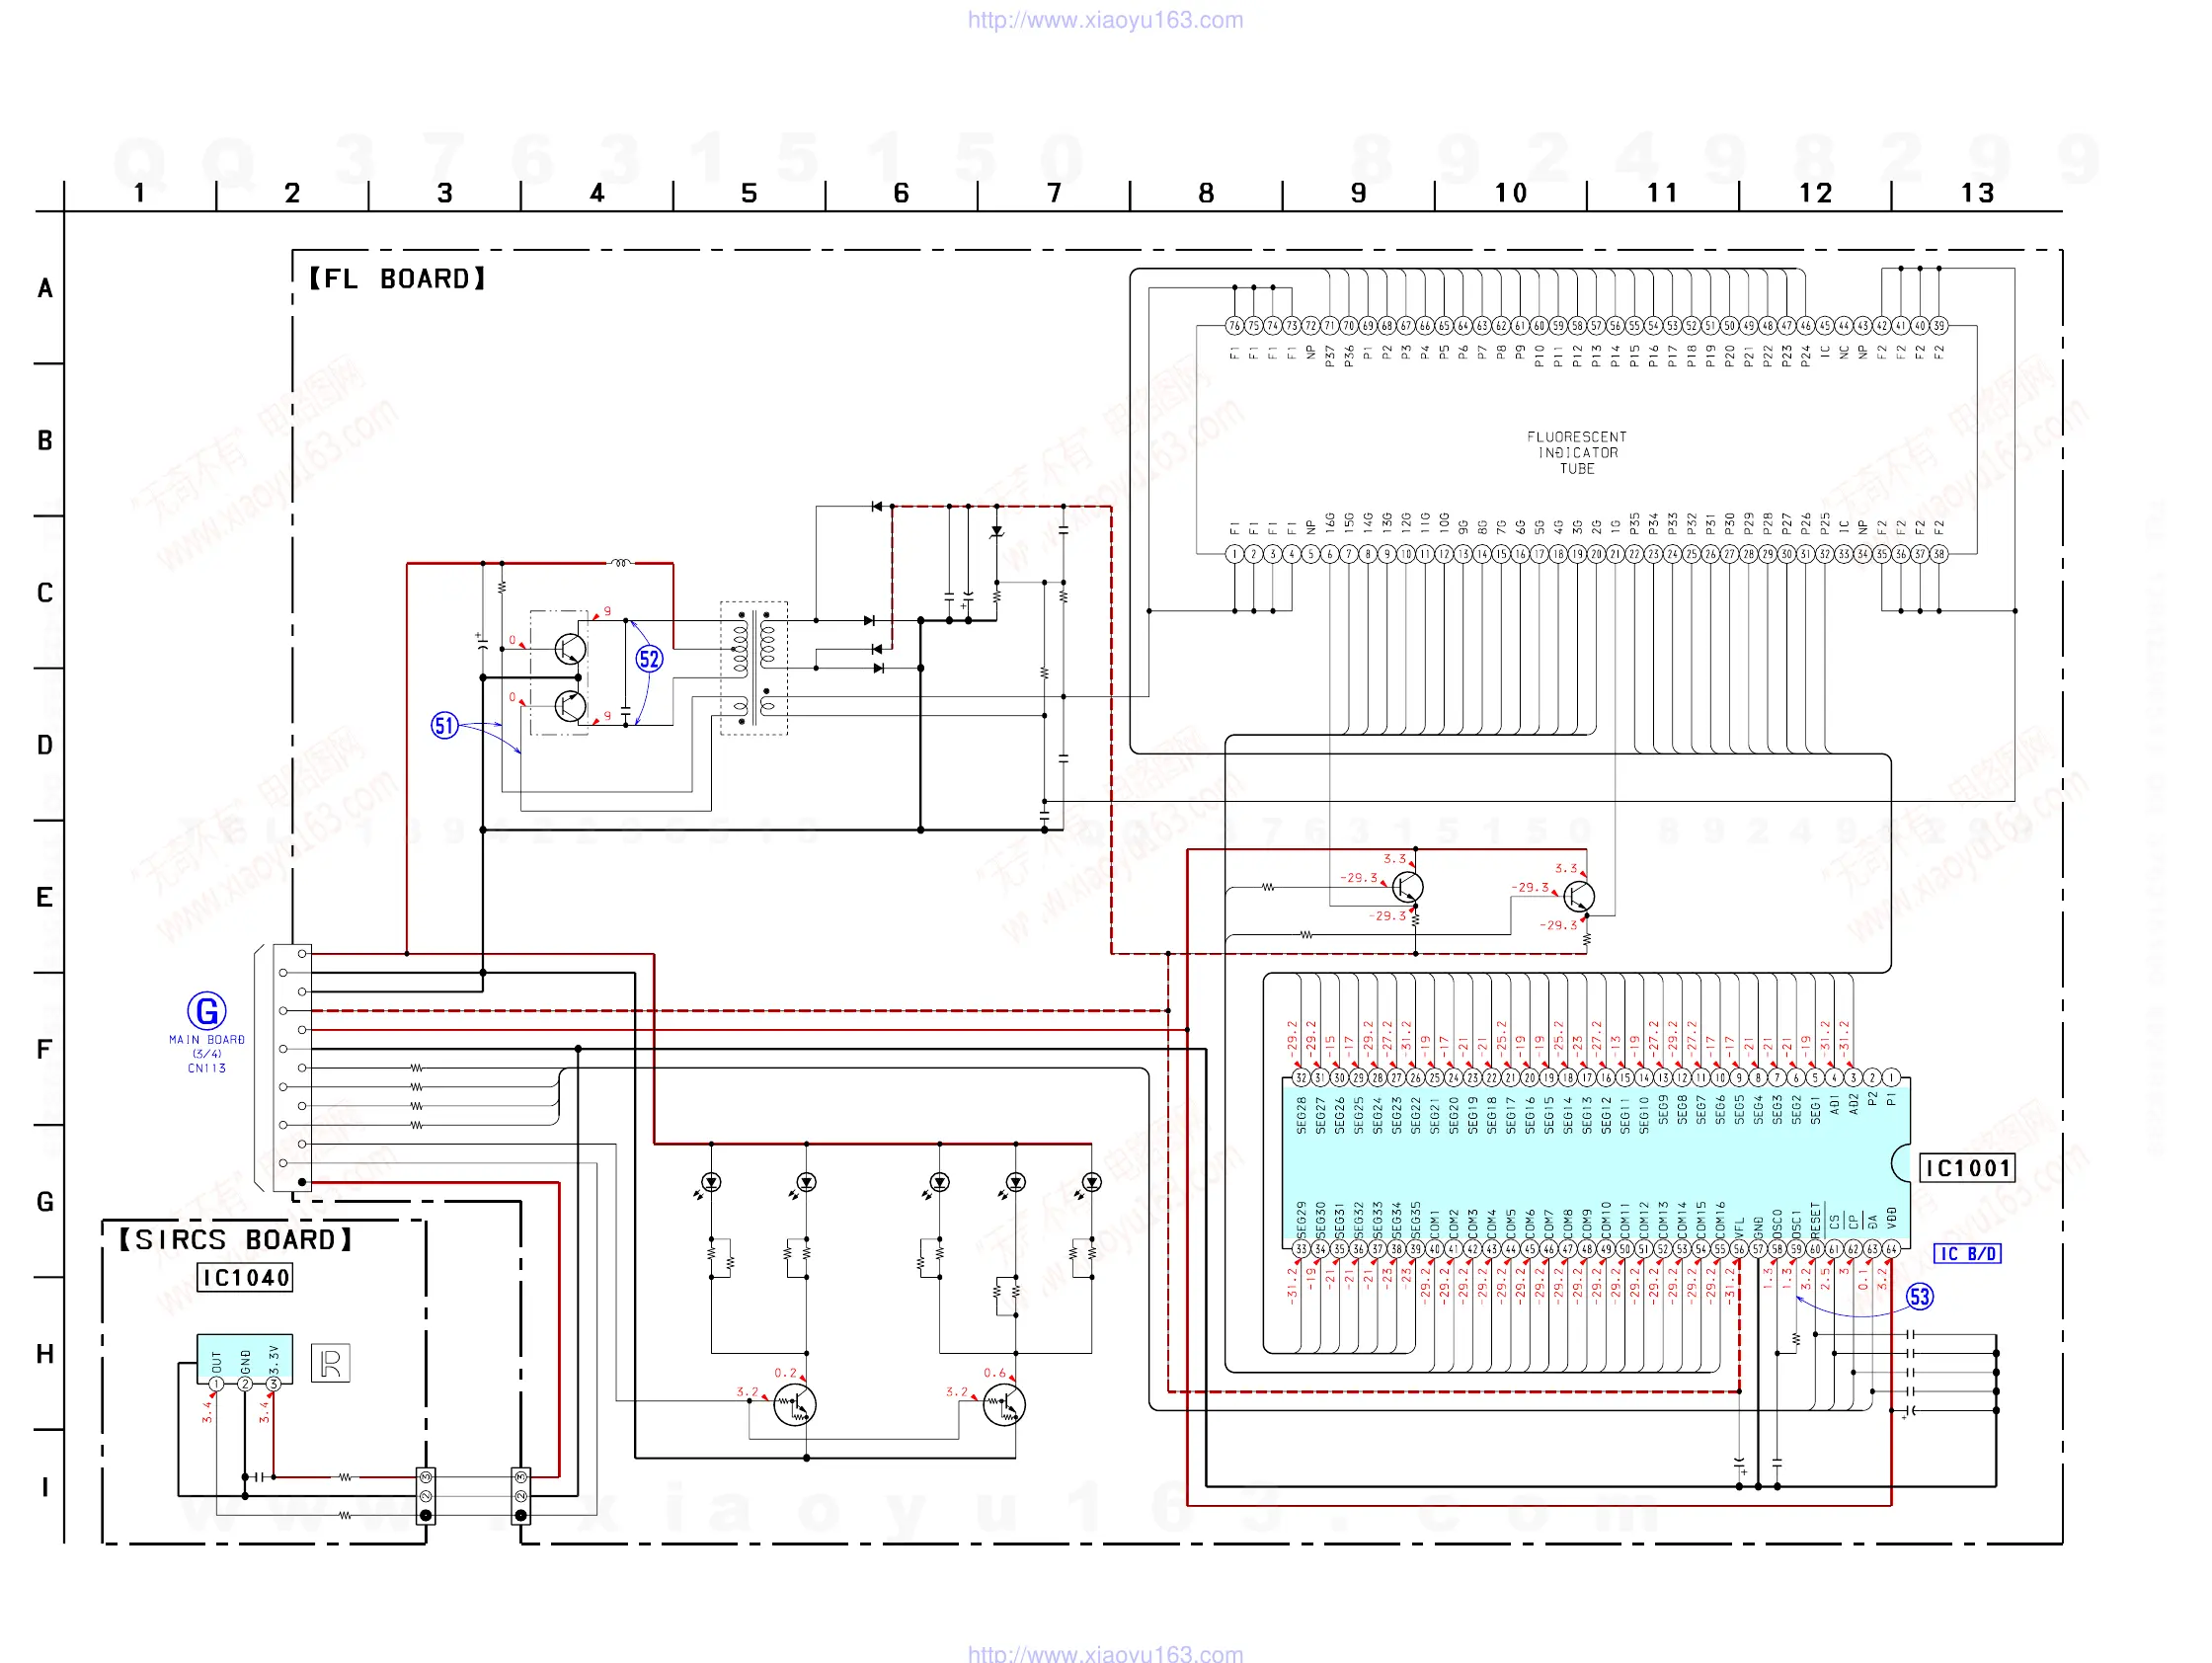Click the circled 52 waveform marker
Image resolution: width=2212 pixels, height=1663 pixels.
[649, 659]
